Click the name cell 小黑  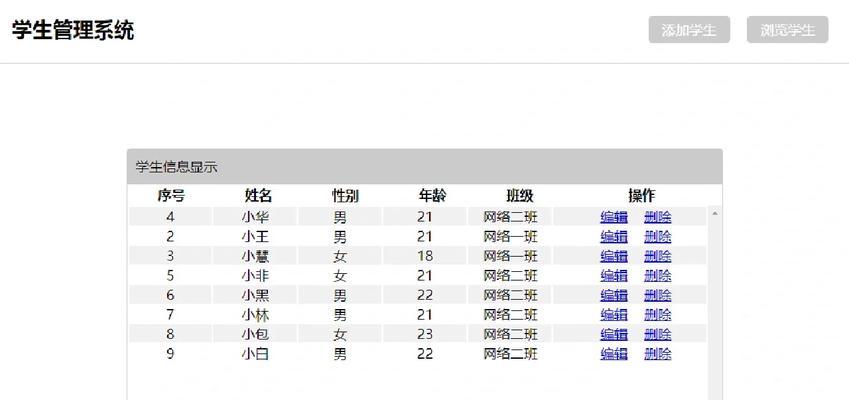255,295
